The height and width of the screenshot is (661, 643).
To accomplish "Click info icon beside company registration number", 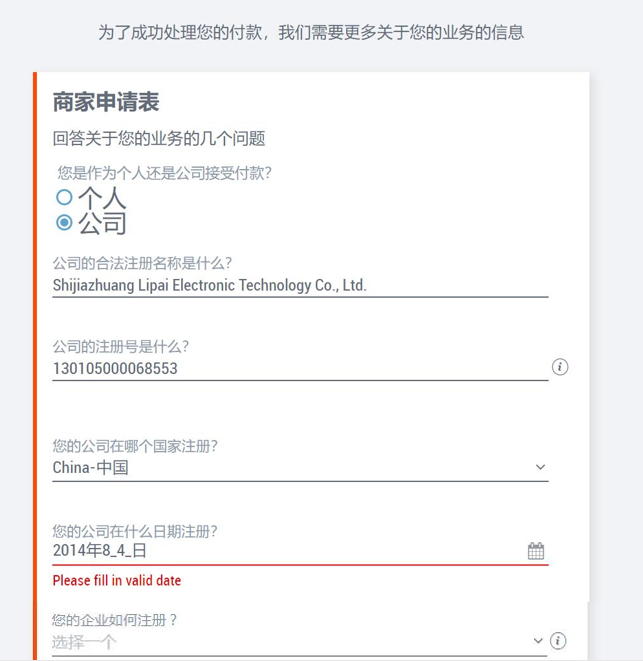I will coord(560,367).
